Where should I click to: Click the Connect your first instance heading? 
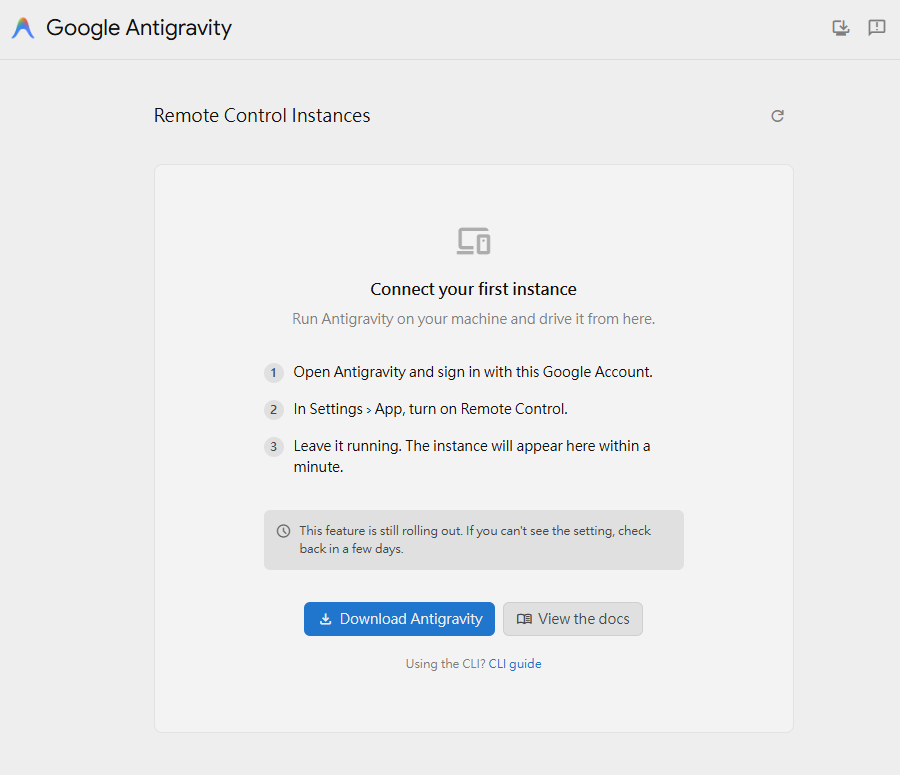click(473, 289)
